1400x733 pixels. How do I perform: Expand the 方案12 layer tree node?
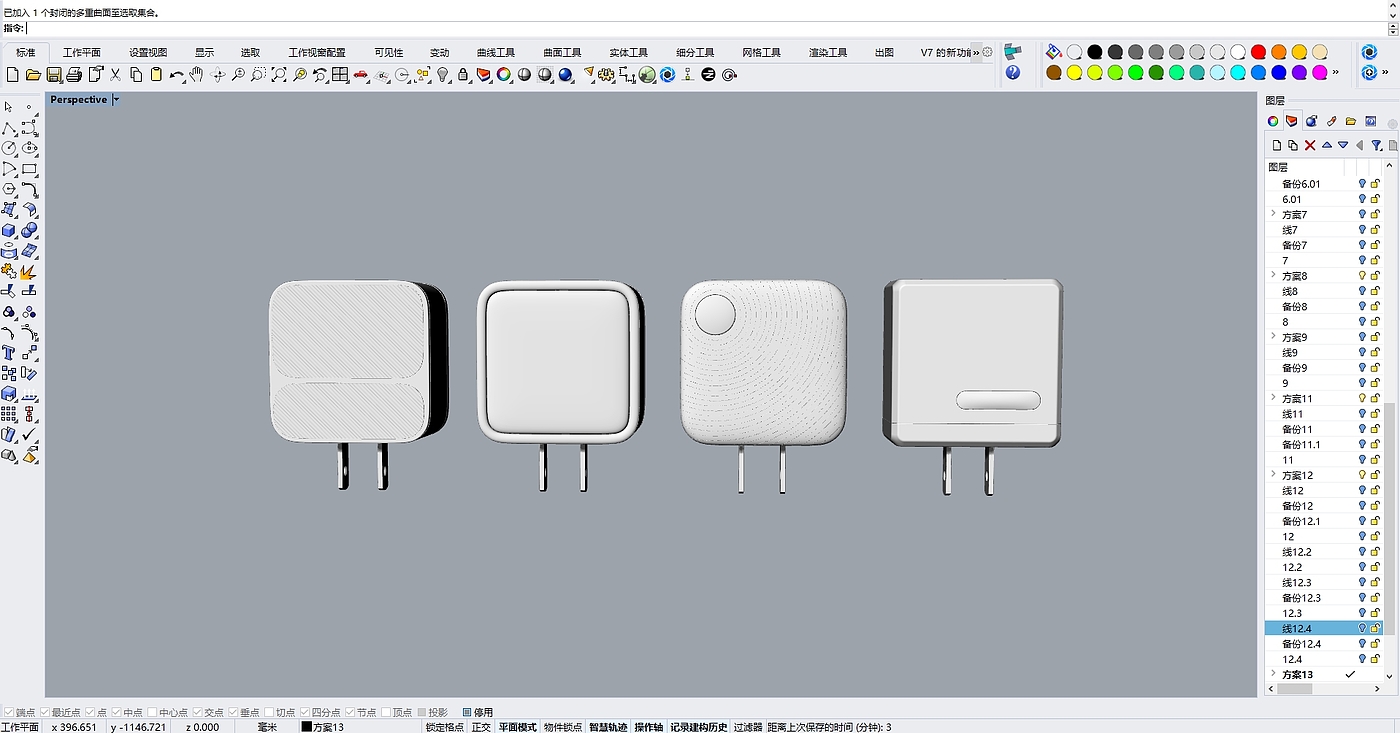(1273, 475)
